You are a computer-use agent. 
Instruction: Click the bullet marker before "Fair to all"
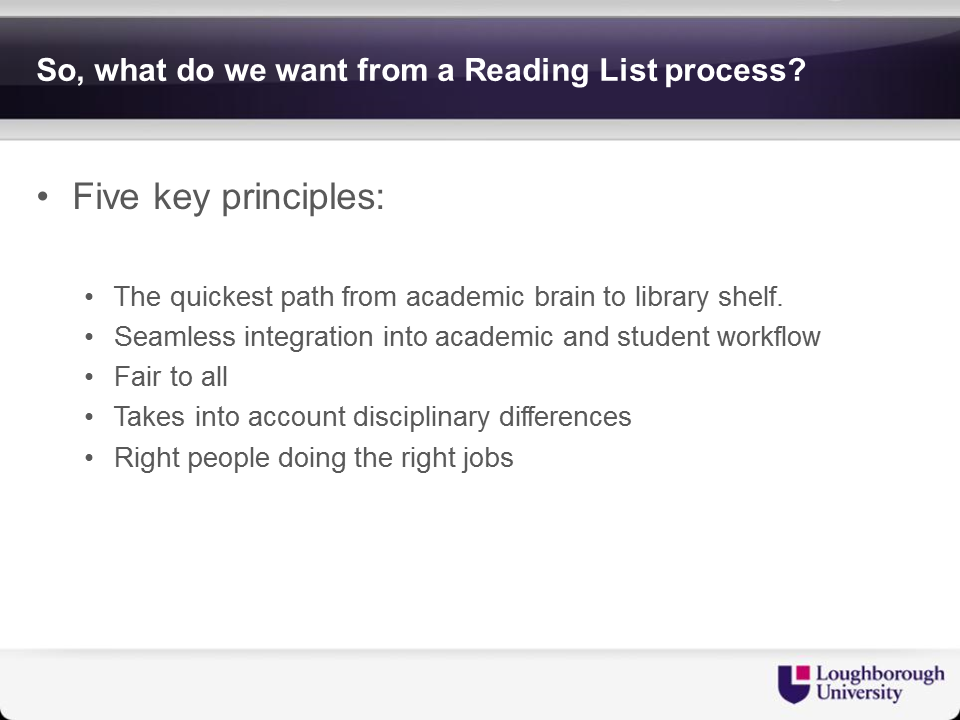[90, 377]
